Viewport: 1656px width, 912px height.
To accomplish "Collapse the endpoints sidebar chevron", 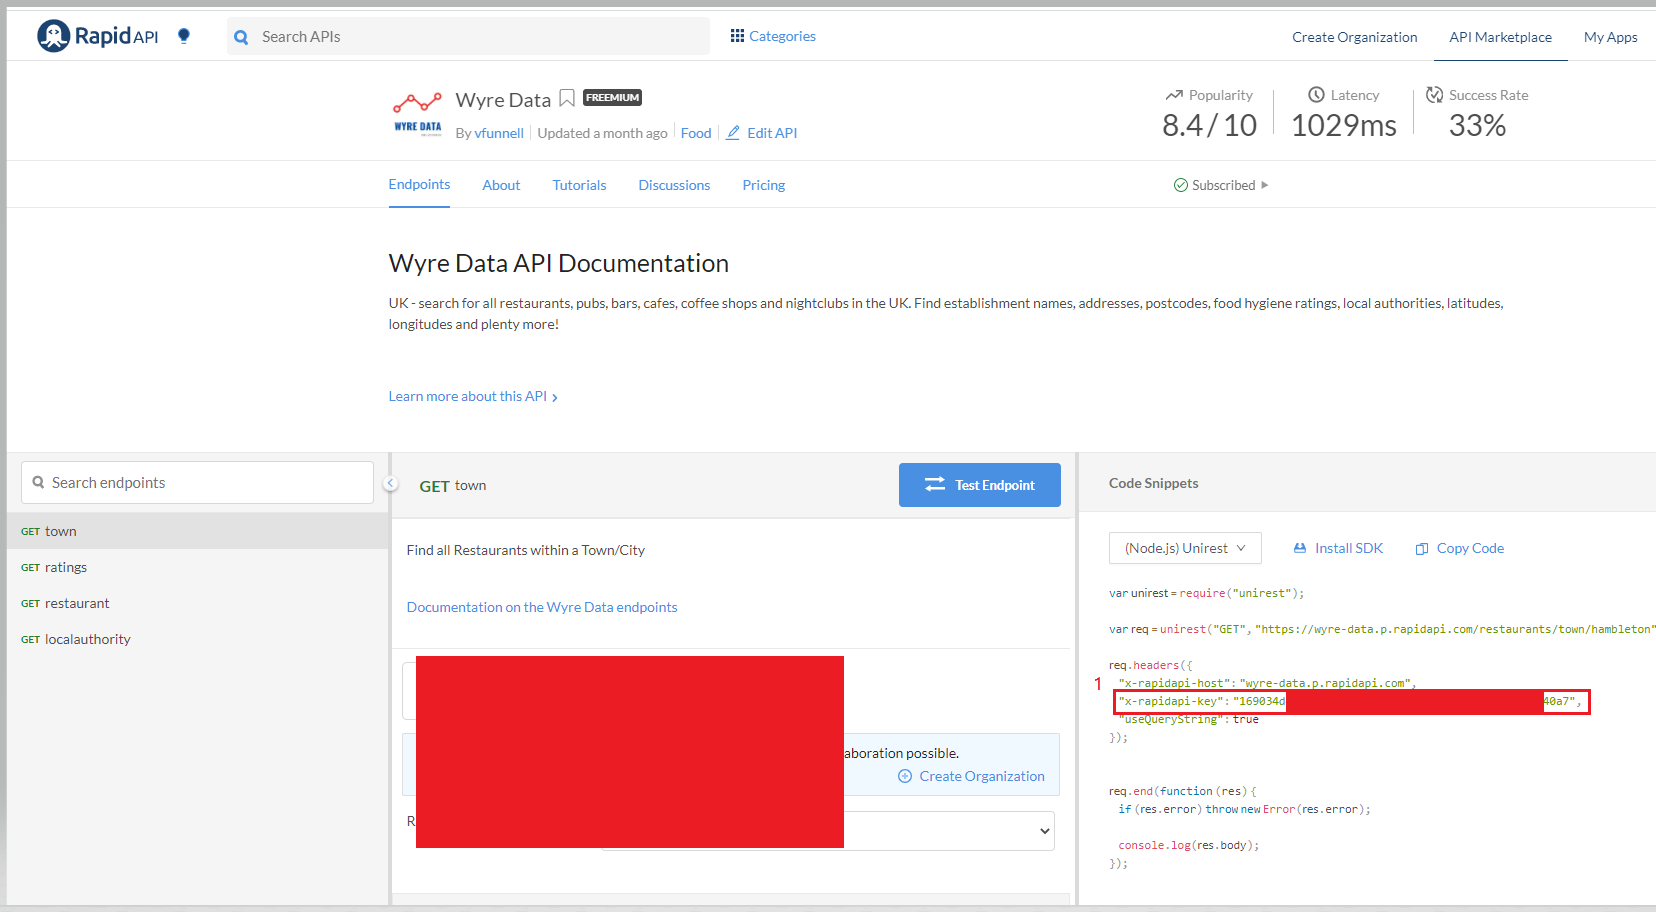I will point(391,483).
